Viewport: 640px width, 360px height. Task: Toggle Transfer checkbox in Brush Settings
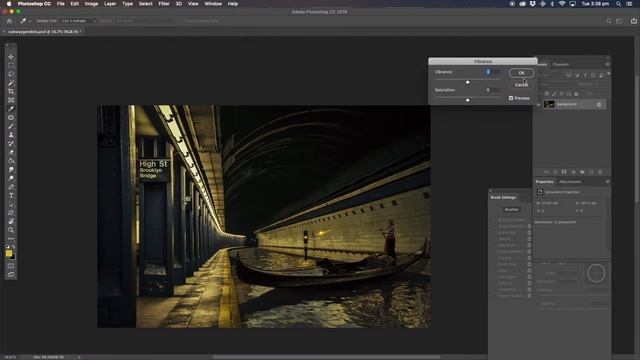point(529,258)
